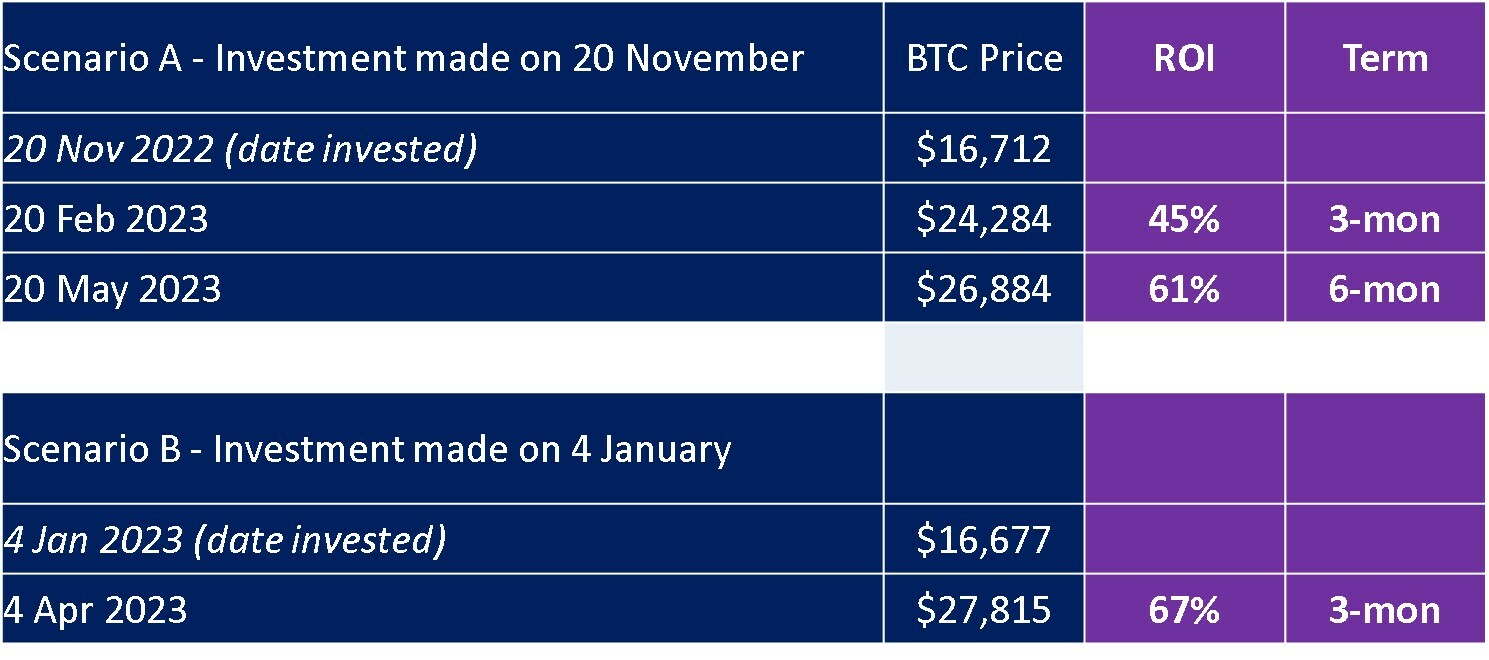Screen dimensions: 1489x660
Task: Click the 6-mon term cell
Action: [1386, 288]
